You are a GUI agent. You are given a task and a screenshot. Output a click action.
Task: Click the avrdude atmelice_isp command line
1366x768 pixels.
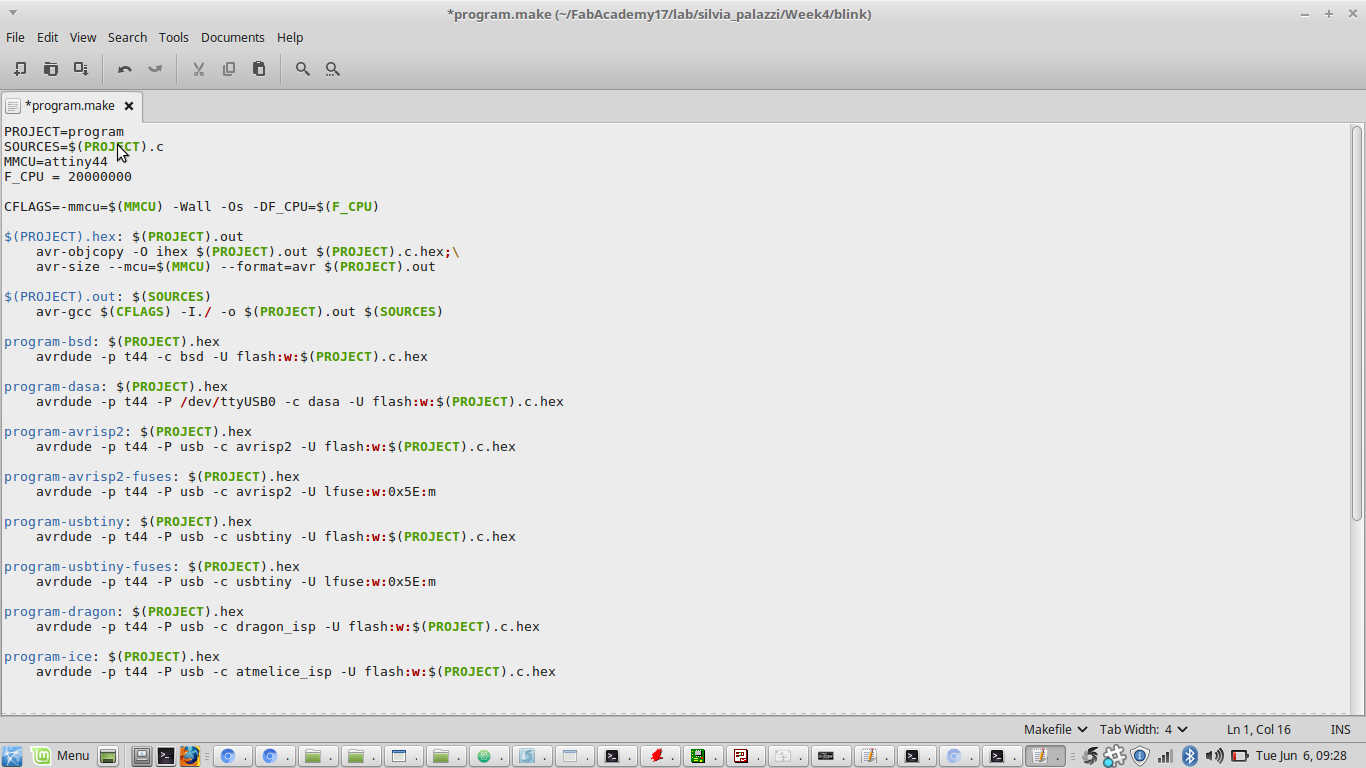coord(296,671)
